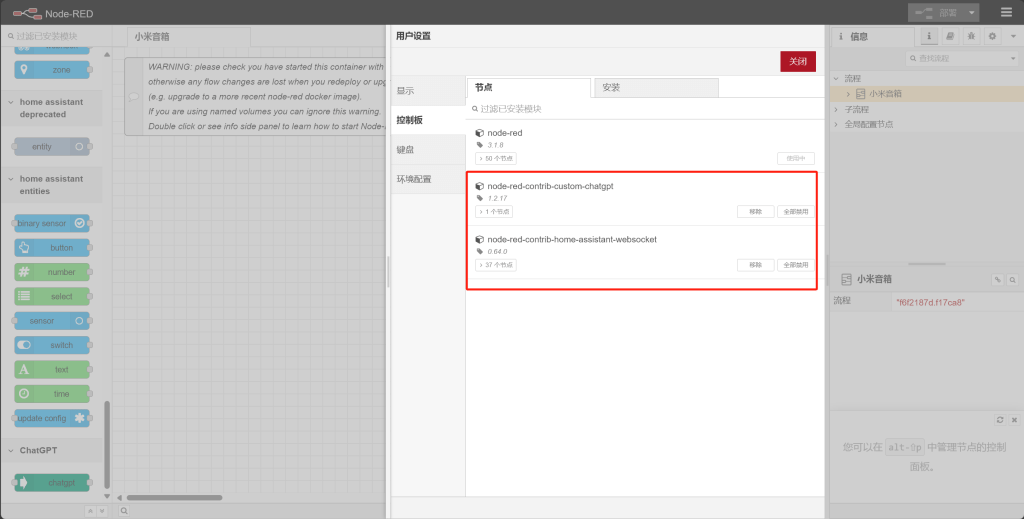Expand all palette categories icon
Viewport: 1024px width, 519px height.
[101, 511]
